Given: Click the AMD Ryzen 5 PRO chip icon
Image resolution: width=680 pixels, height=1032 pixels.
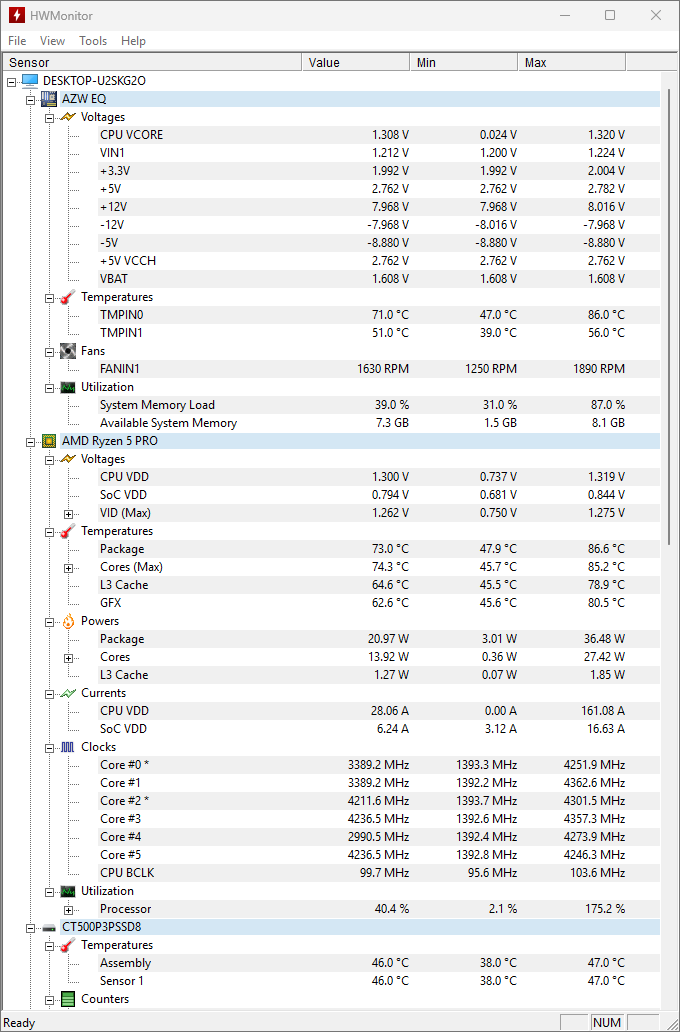Looking at the screenshot, I should [x=49, y=441].
